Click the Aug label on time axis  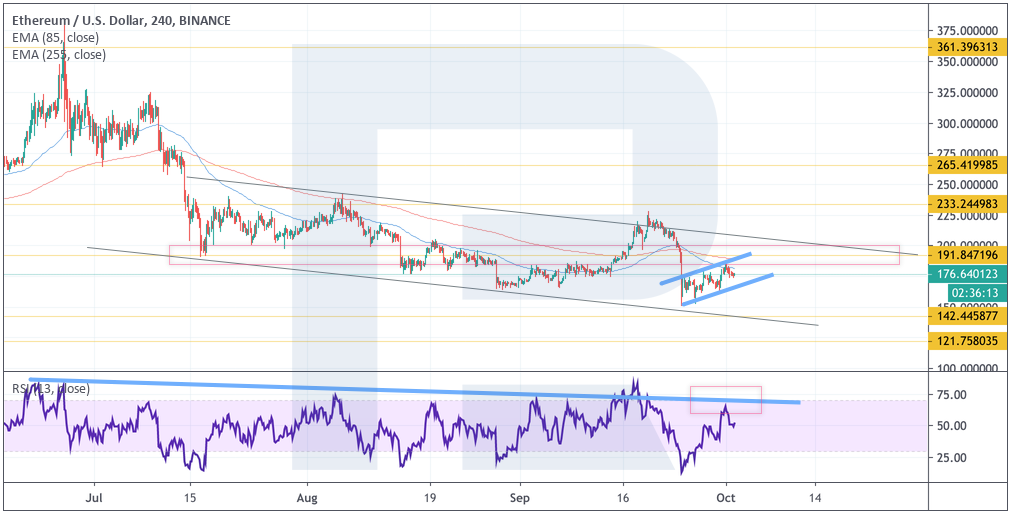307,496
